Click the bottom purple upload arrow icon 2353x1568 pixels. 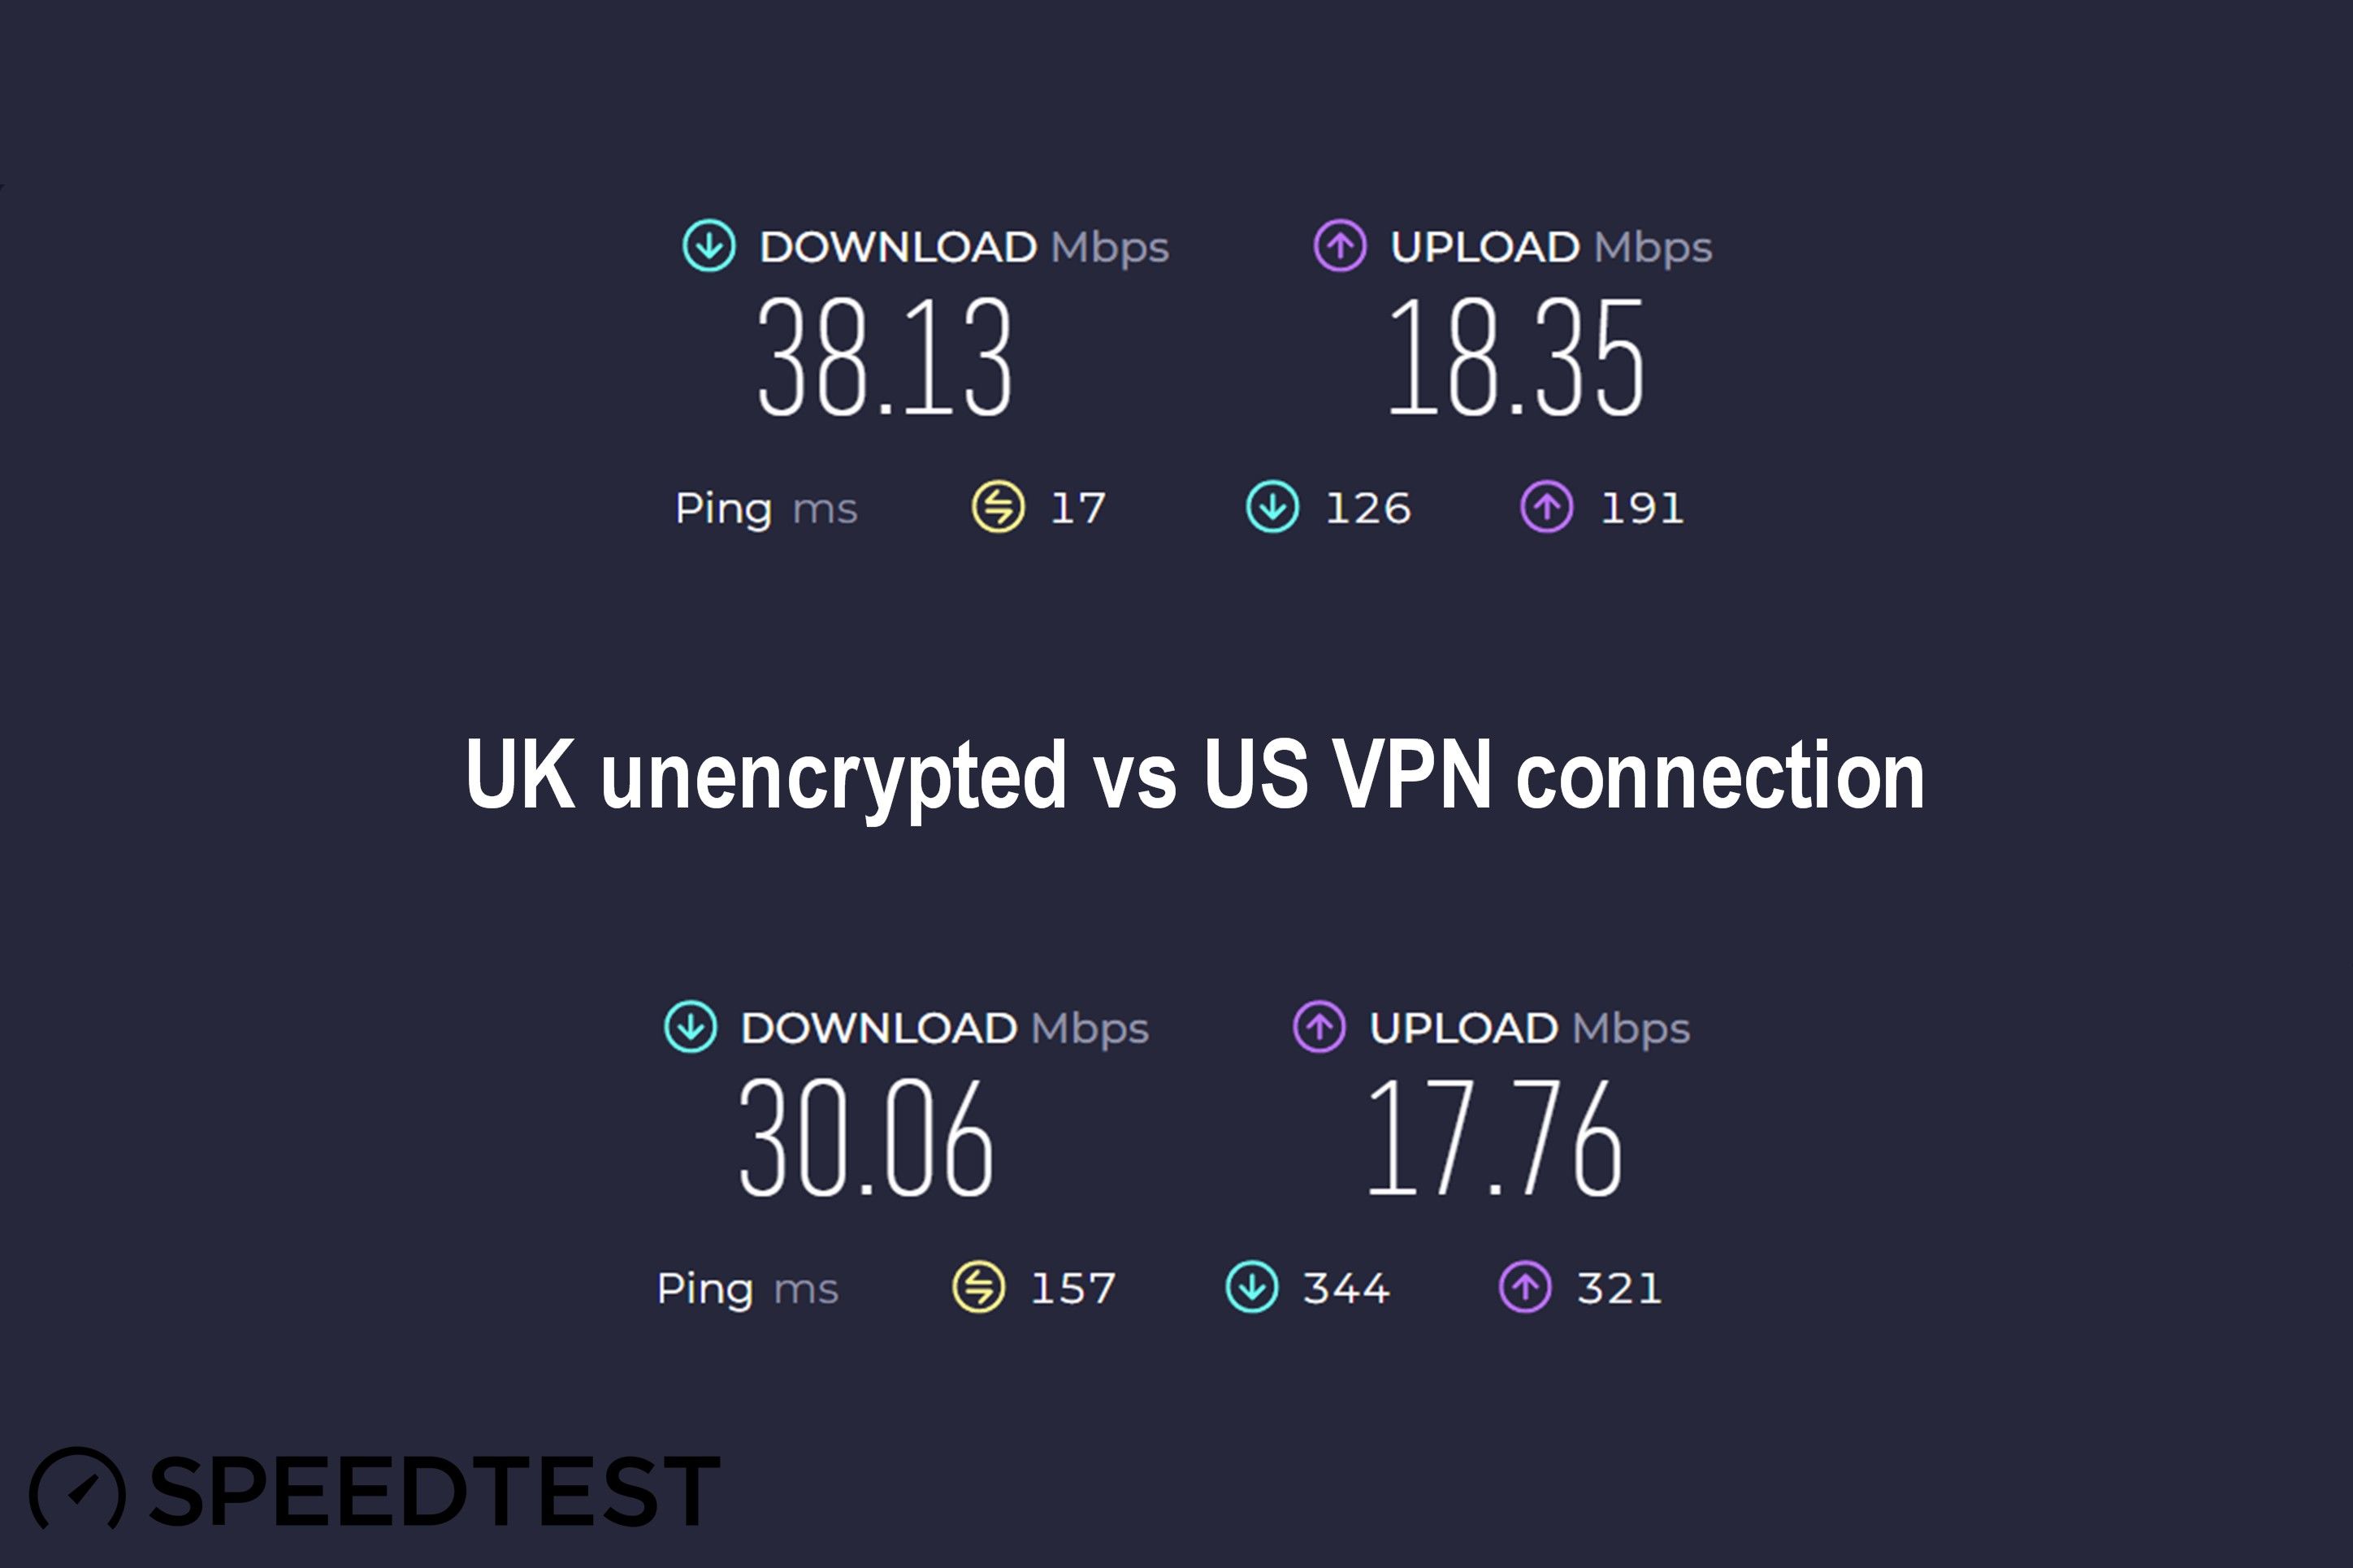point(1320,1027)
